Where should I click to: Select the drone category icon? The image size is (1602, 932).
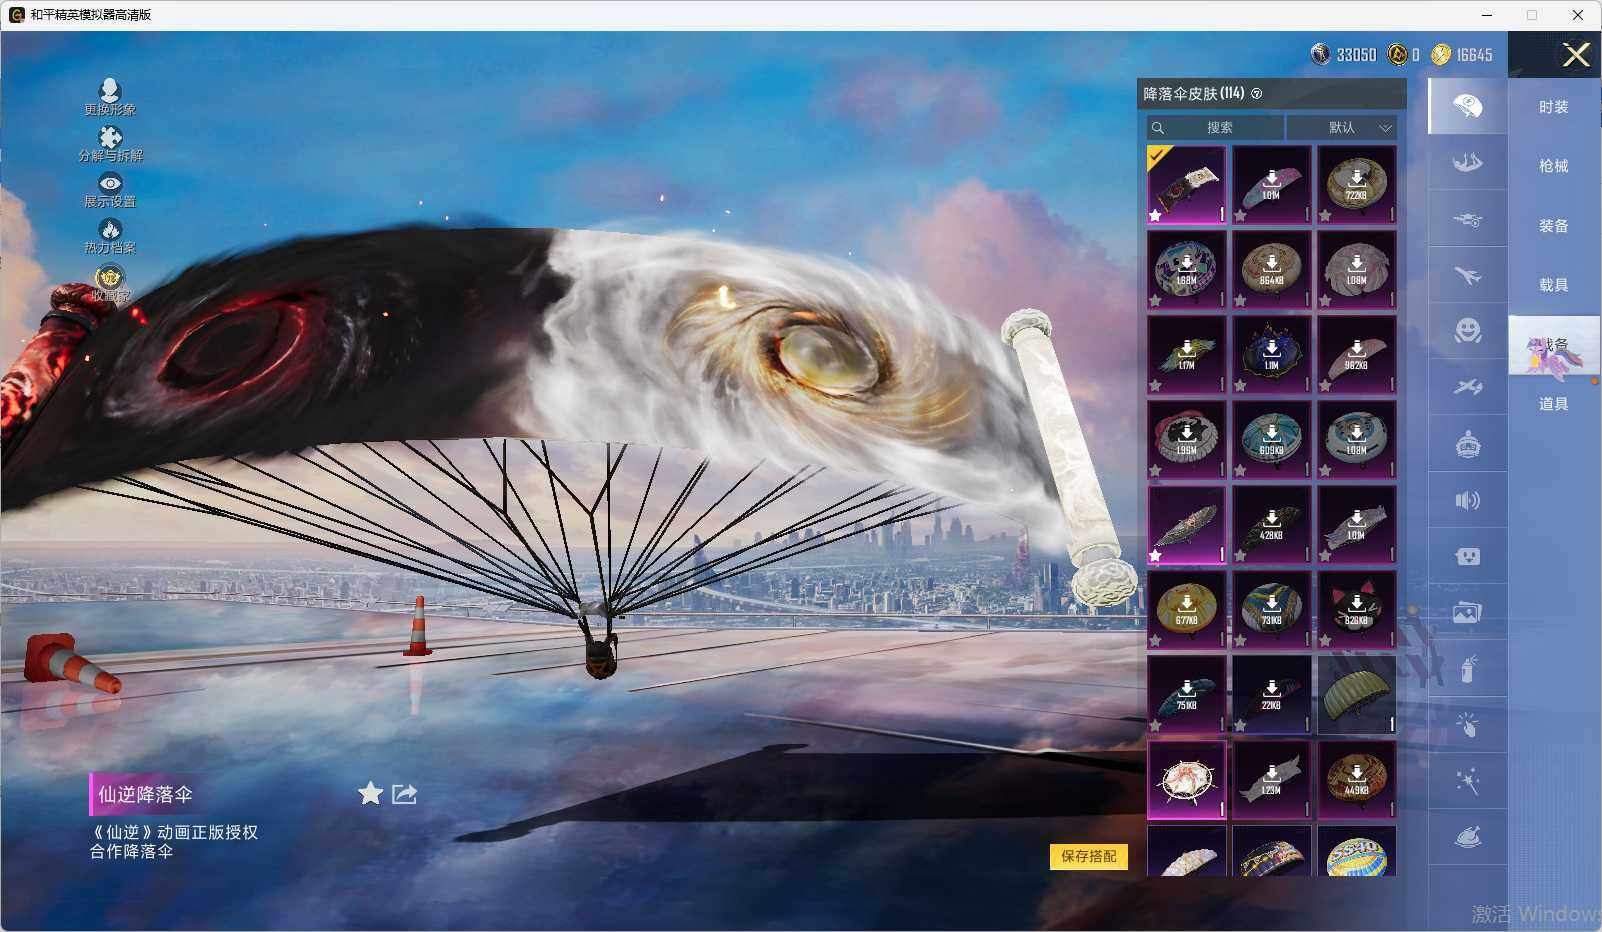point(1468,219)
